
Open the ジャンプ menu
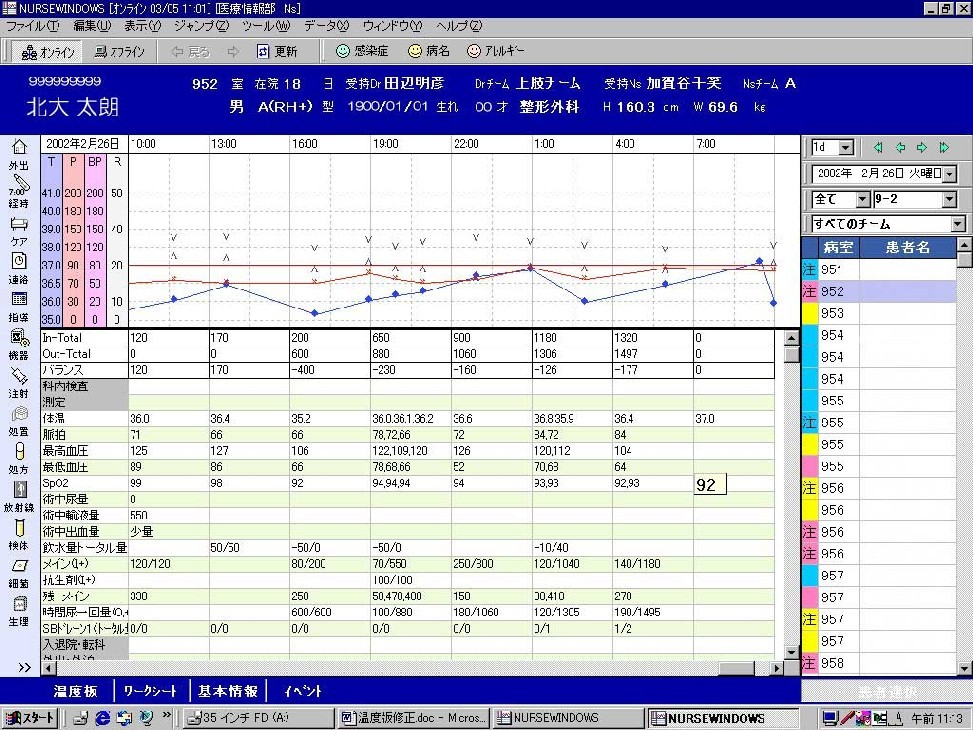(x=201, y=26)
